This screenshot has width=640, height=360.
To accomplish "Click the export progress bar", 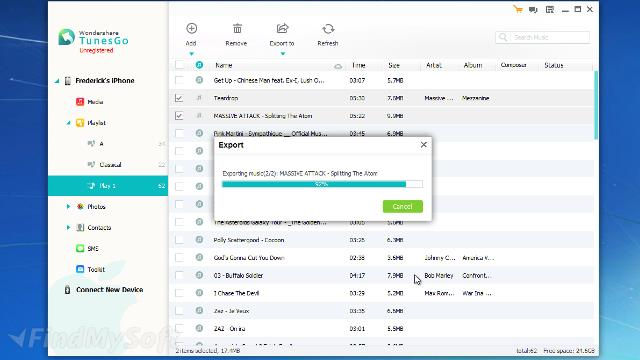I will point(322,184).
